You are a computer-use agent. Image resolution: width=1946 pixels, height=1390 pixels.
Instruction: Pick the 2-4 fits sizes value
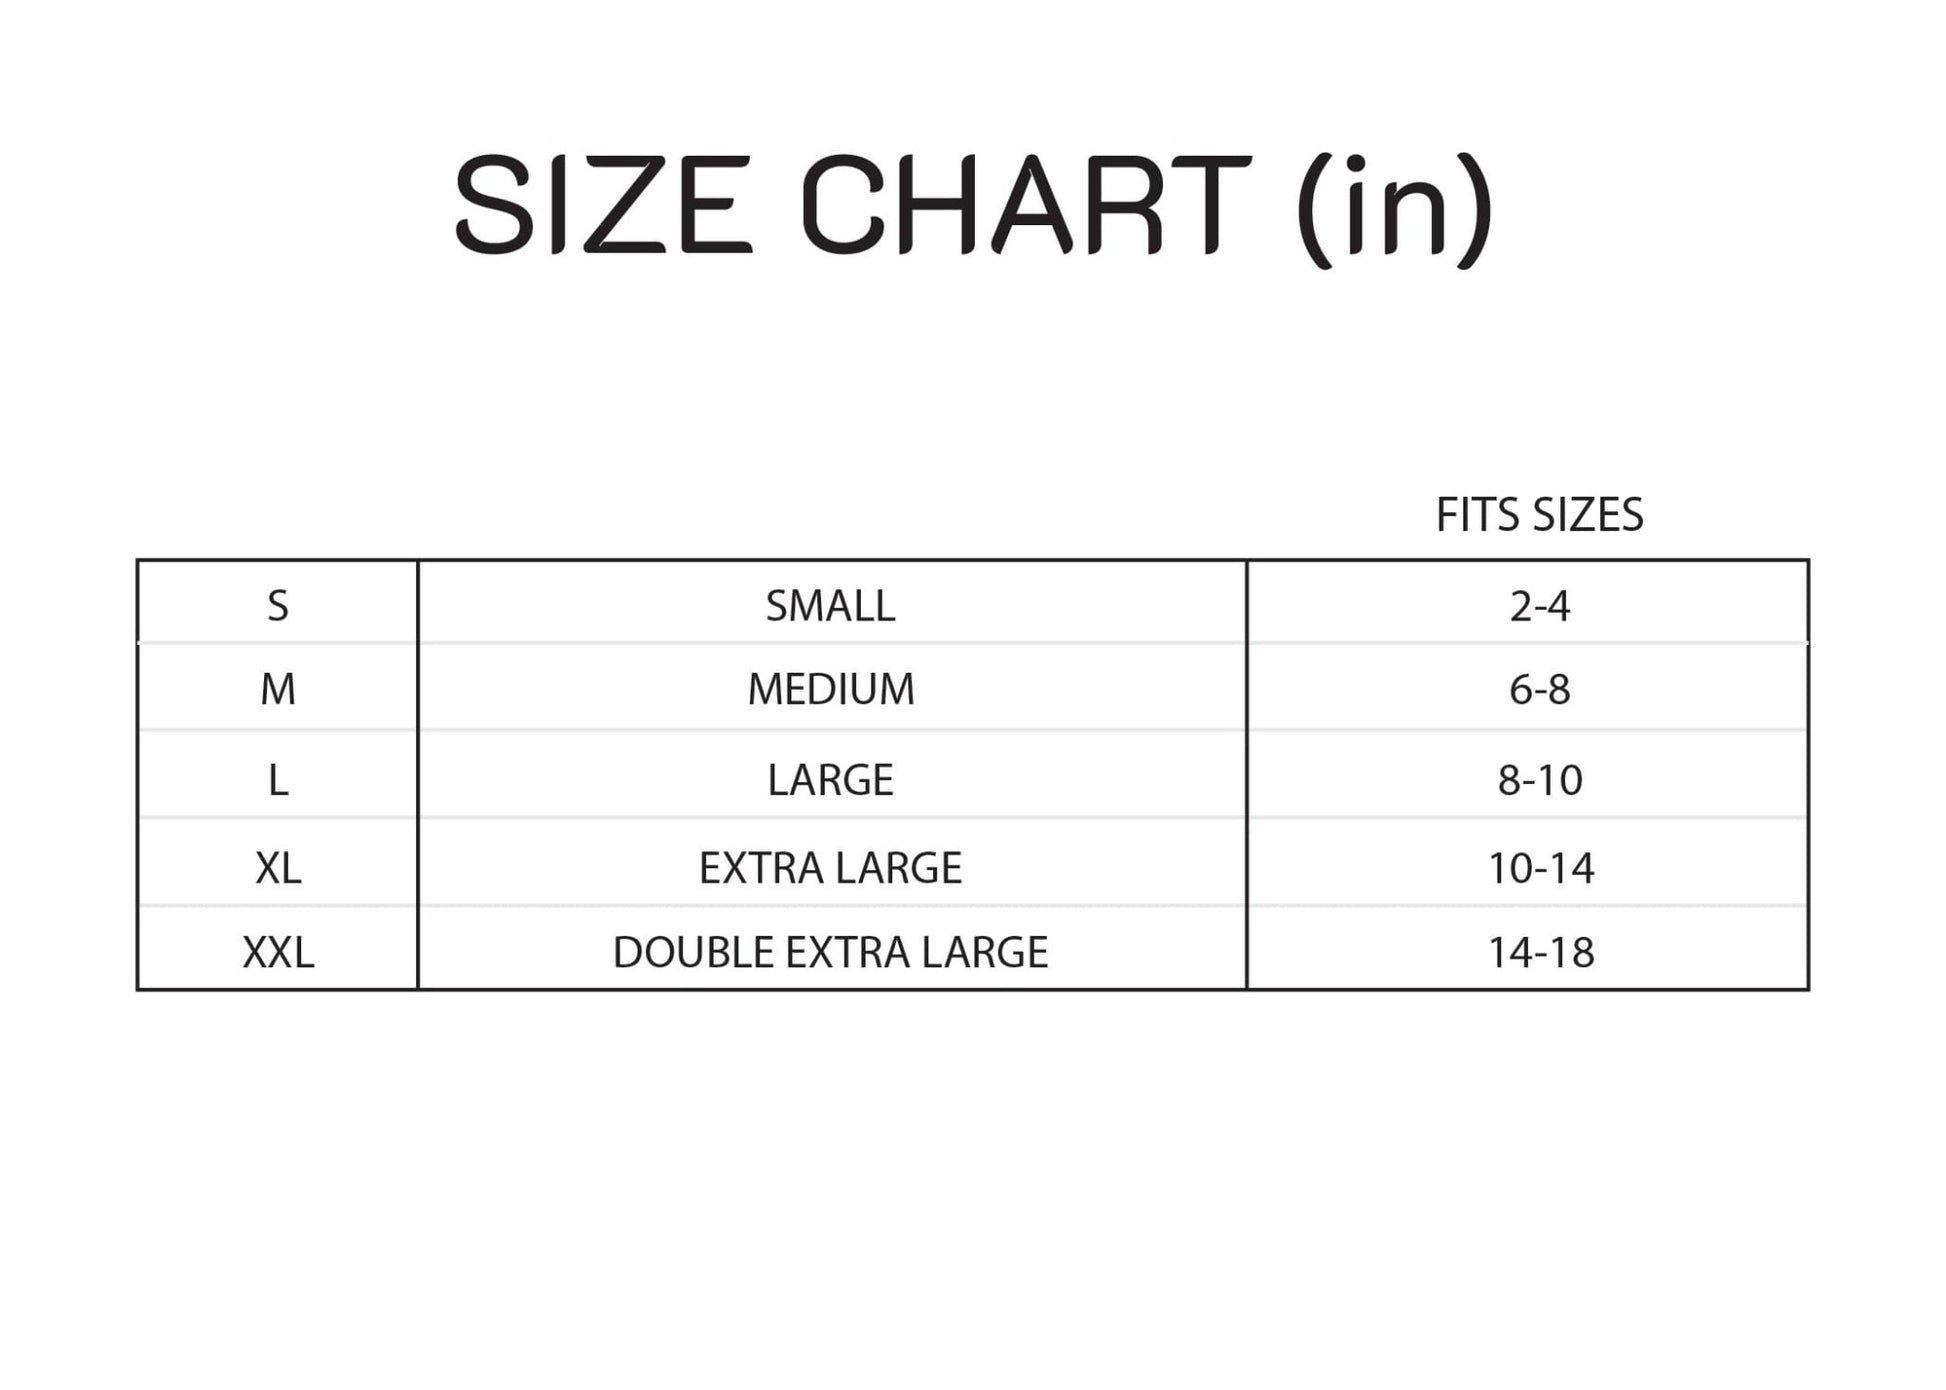(x=1540, y=606)
